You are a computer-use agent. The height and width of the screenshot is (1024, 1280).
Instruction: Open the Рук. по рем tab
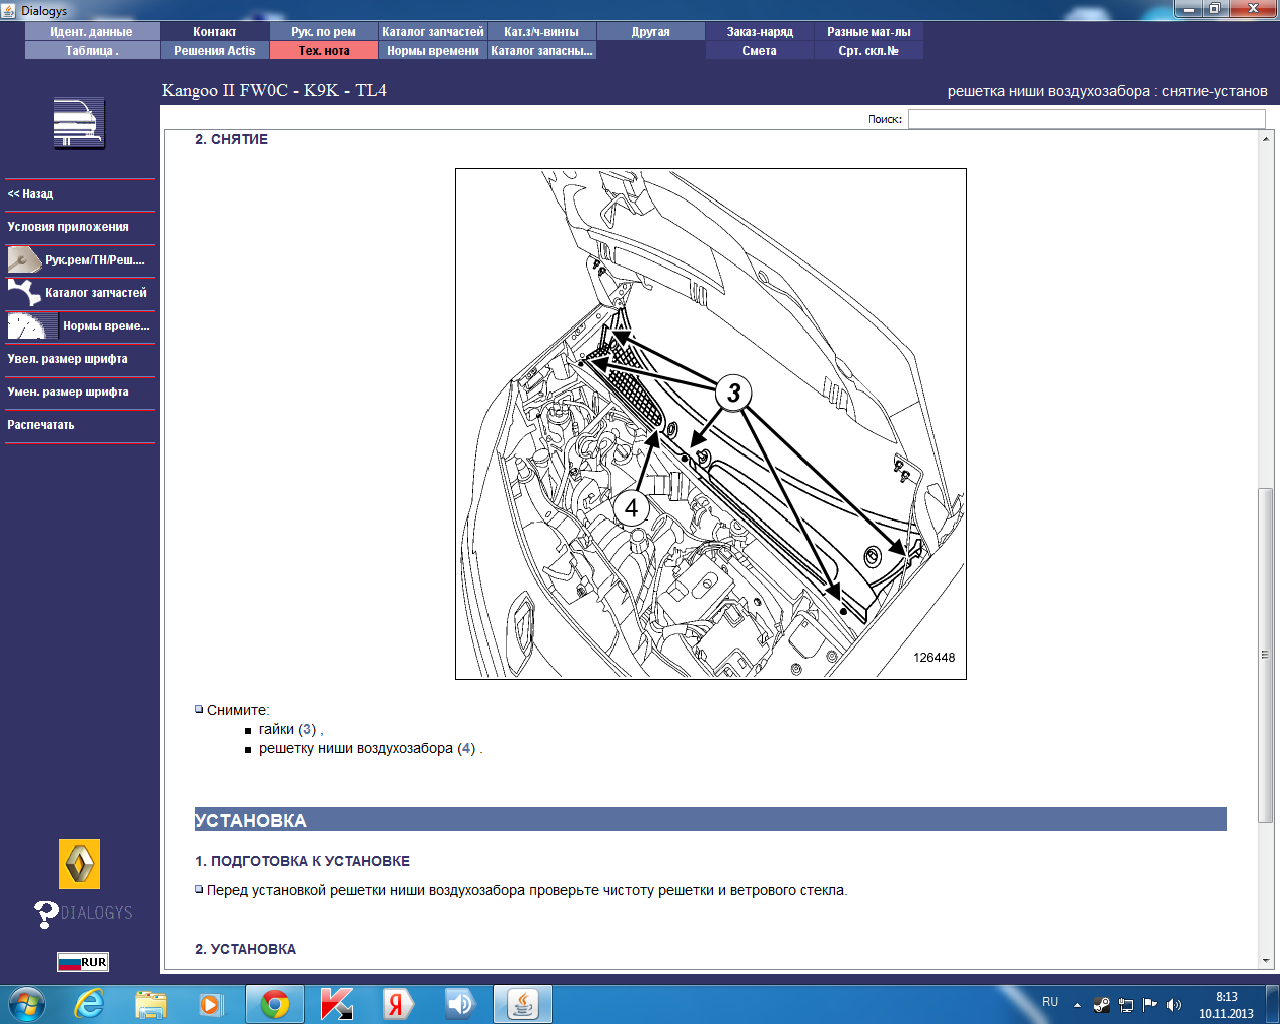[x=324, y=32]
